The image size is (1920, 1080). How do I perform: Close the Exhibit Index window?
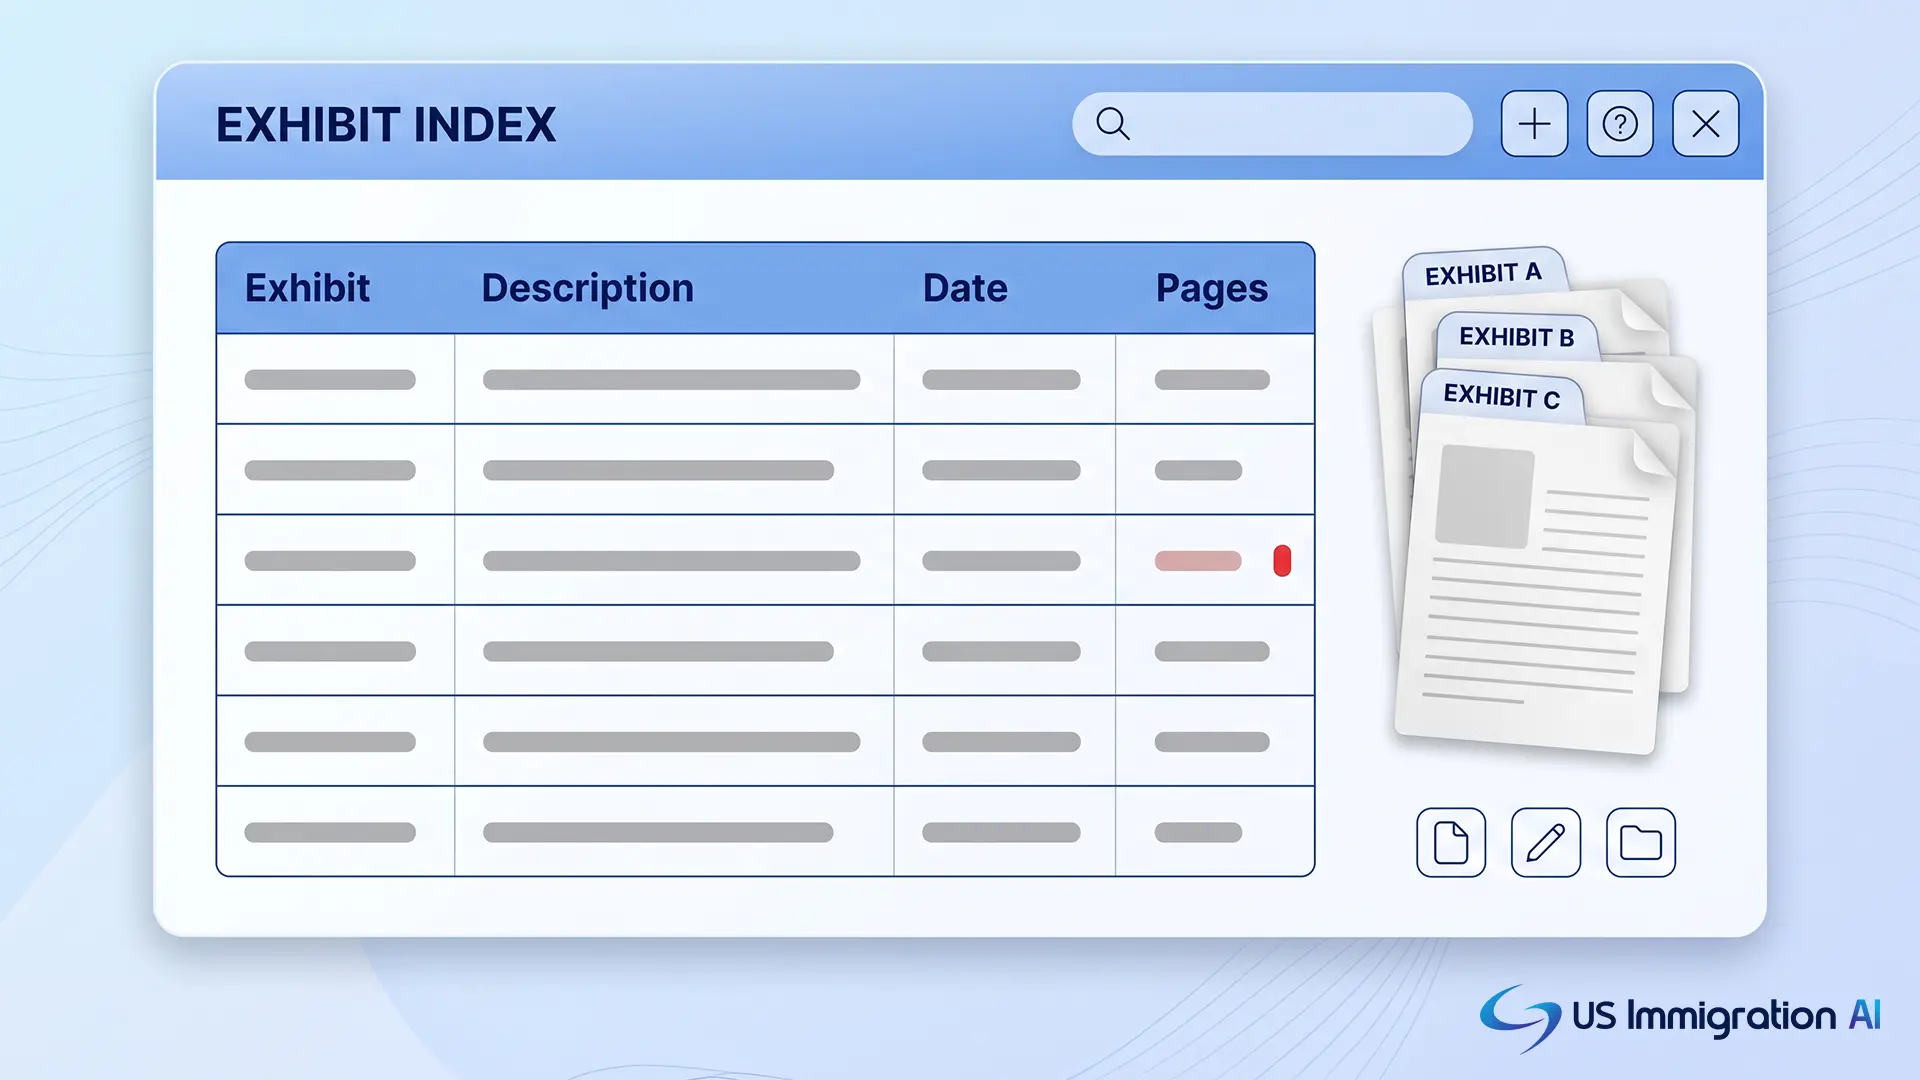[x=1706, y=124]
